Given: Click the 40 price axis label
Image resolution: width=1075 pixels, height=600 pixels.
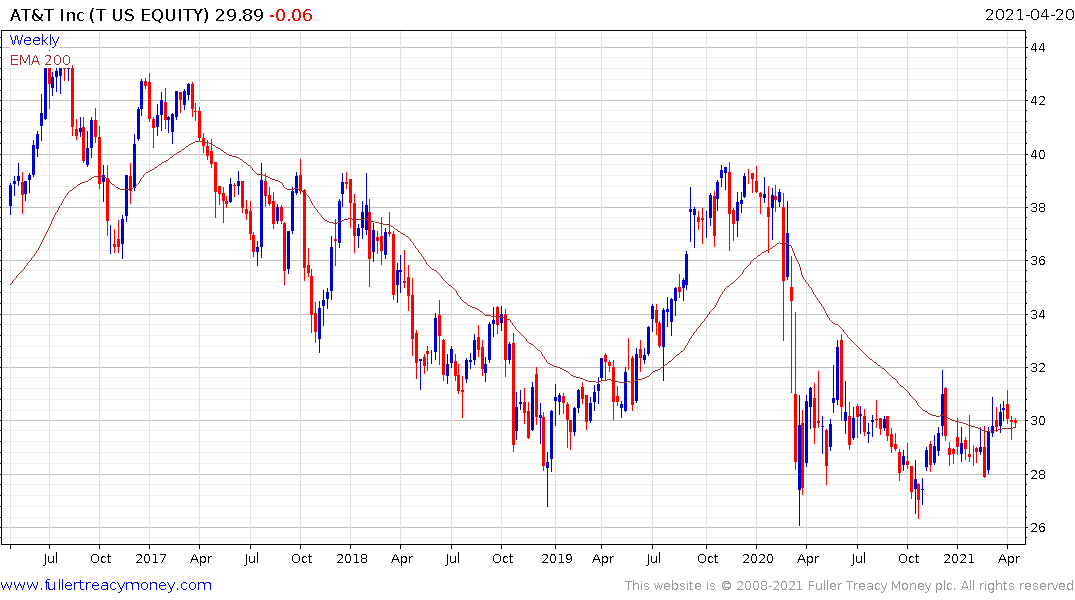Looking at the screenshot, I should pos(1037,154).
